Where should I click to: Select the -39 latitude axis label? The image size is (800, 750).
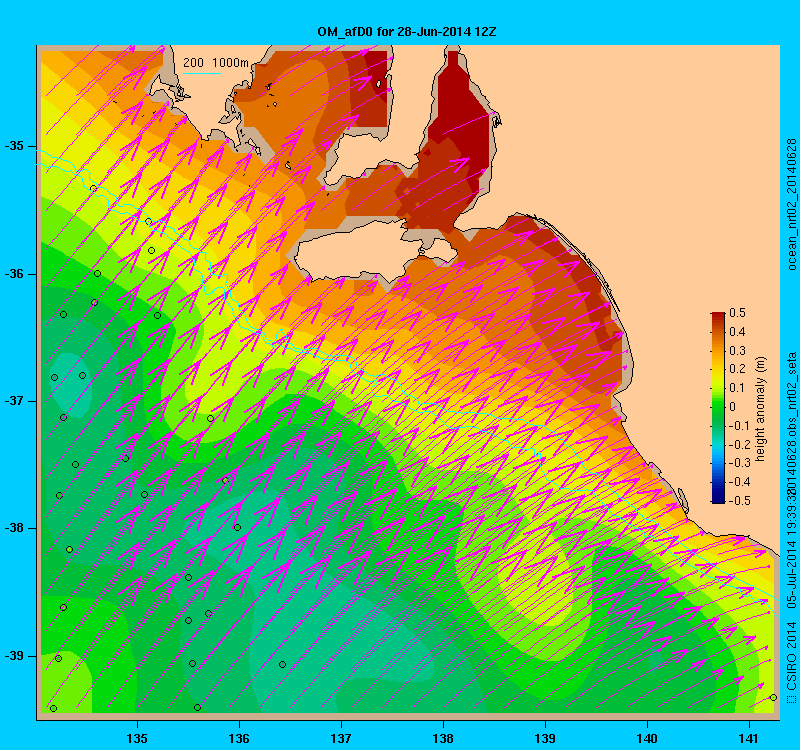coord(14,656)
